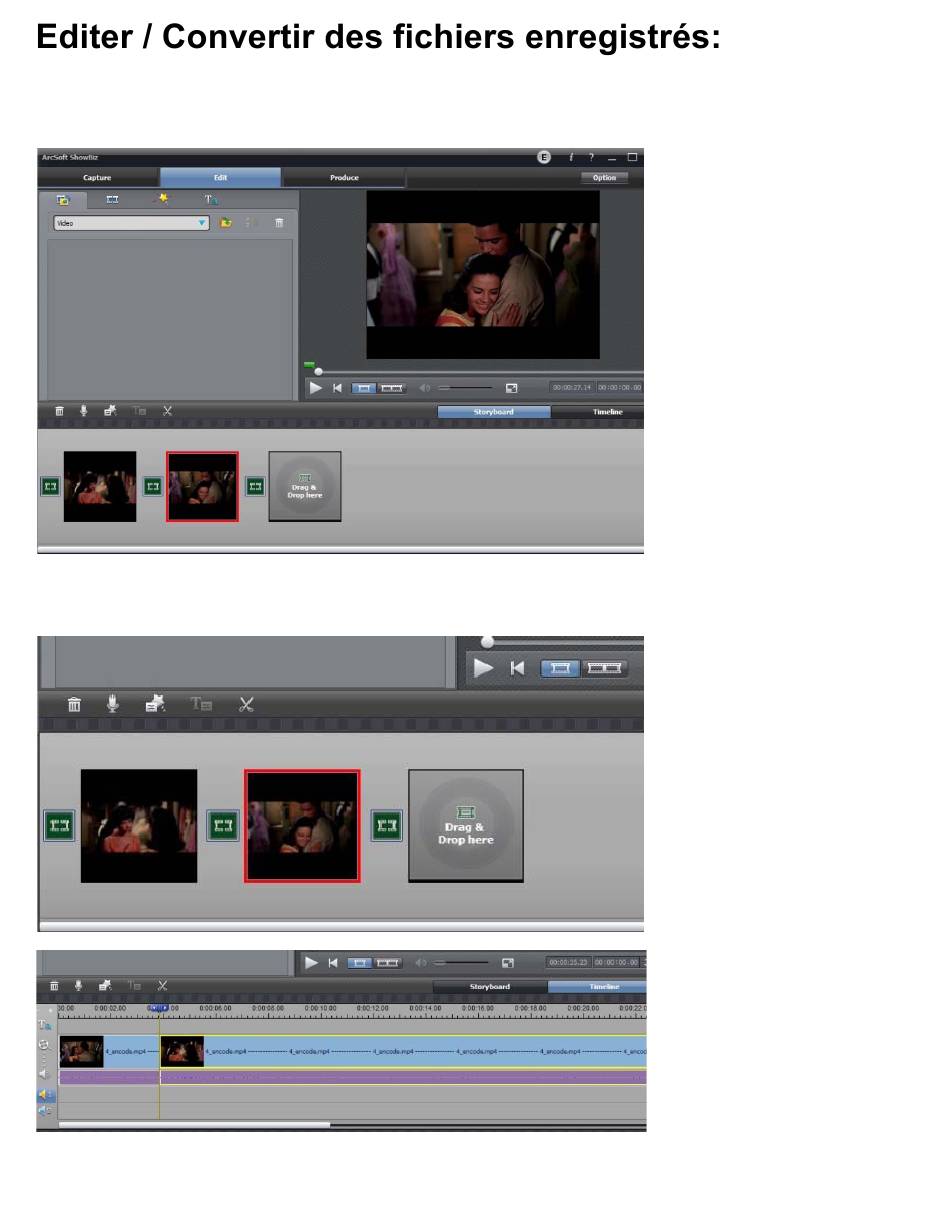Viewport: 950px width, 1223px height.
Task: Click 'Drag & Drop here' slot in first screenshot
Action: 305,486
